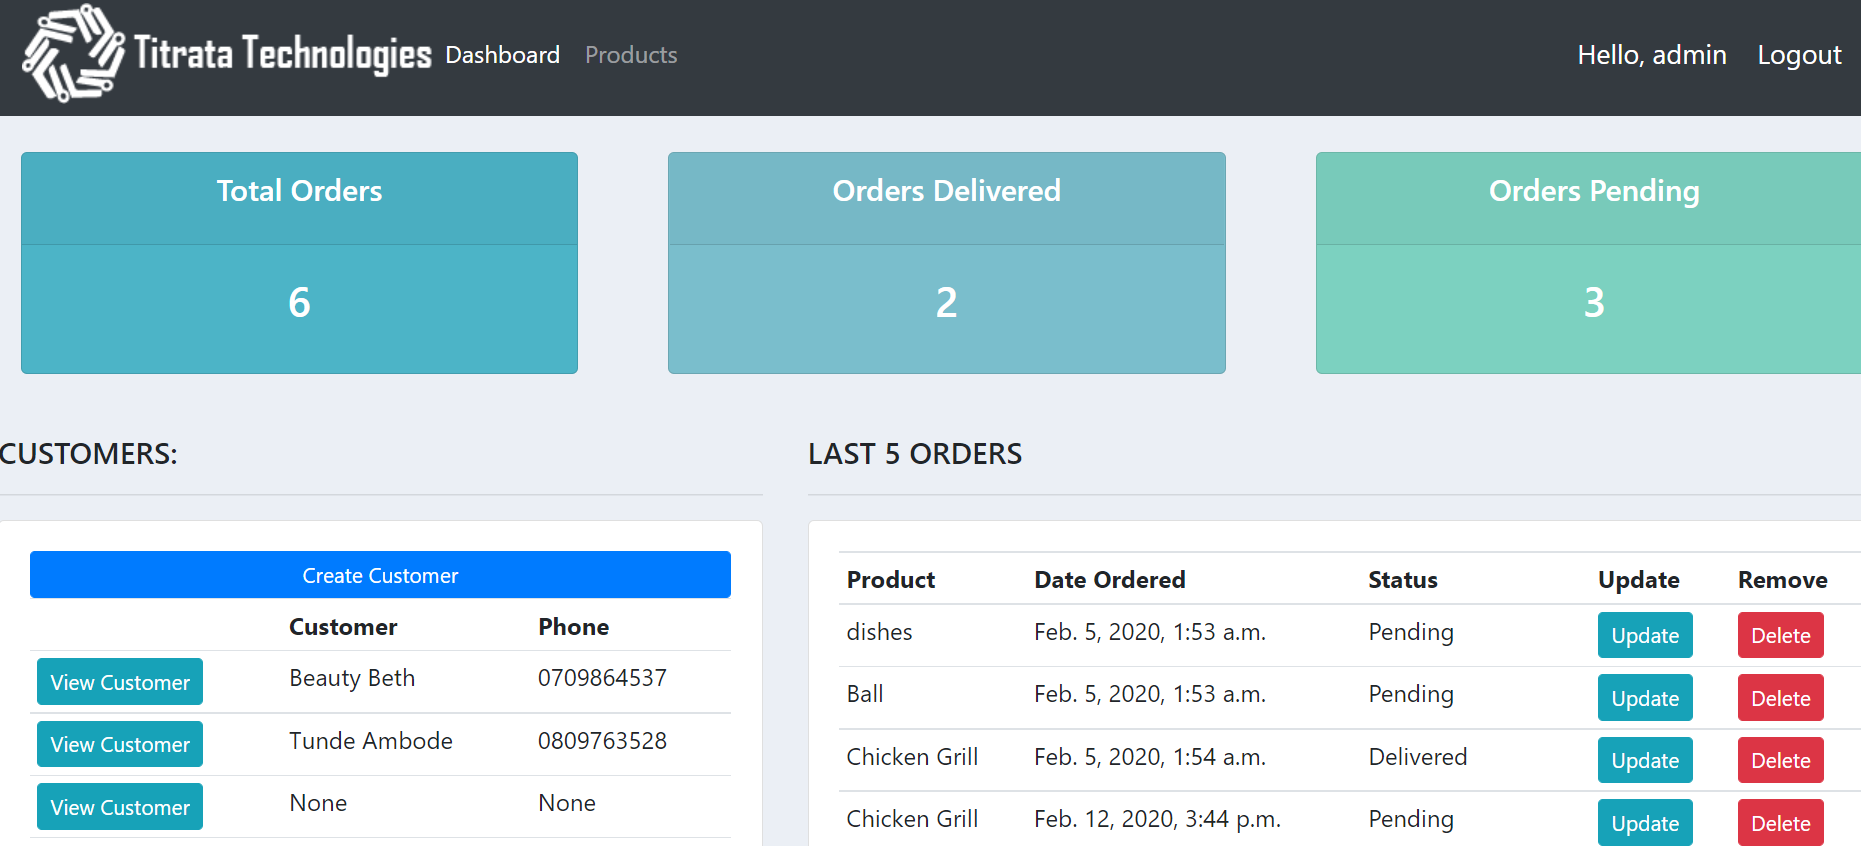Viewport: 1861px width, 846px height.
Task: Click the Orders Delivered card
Action: pos(946,263)
